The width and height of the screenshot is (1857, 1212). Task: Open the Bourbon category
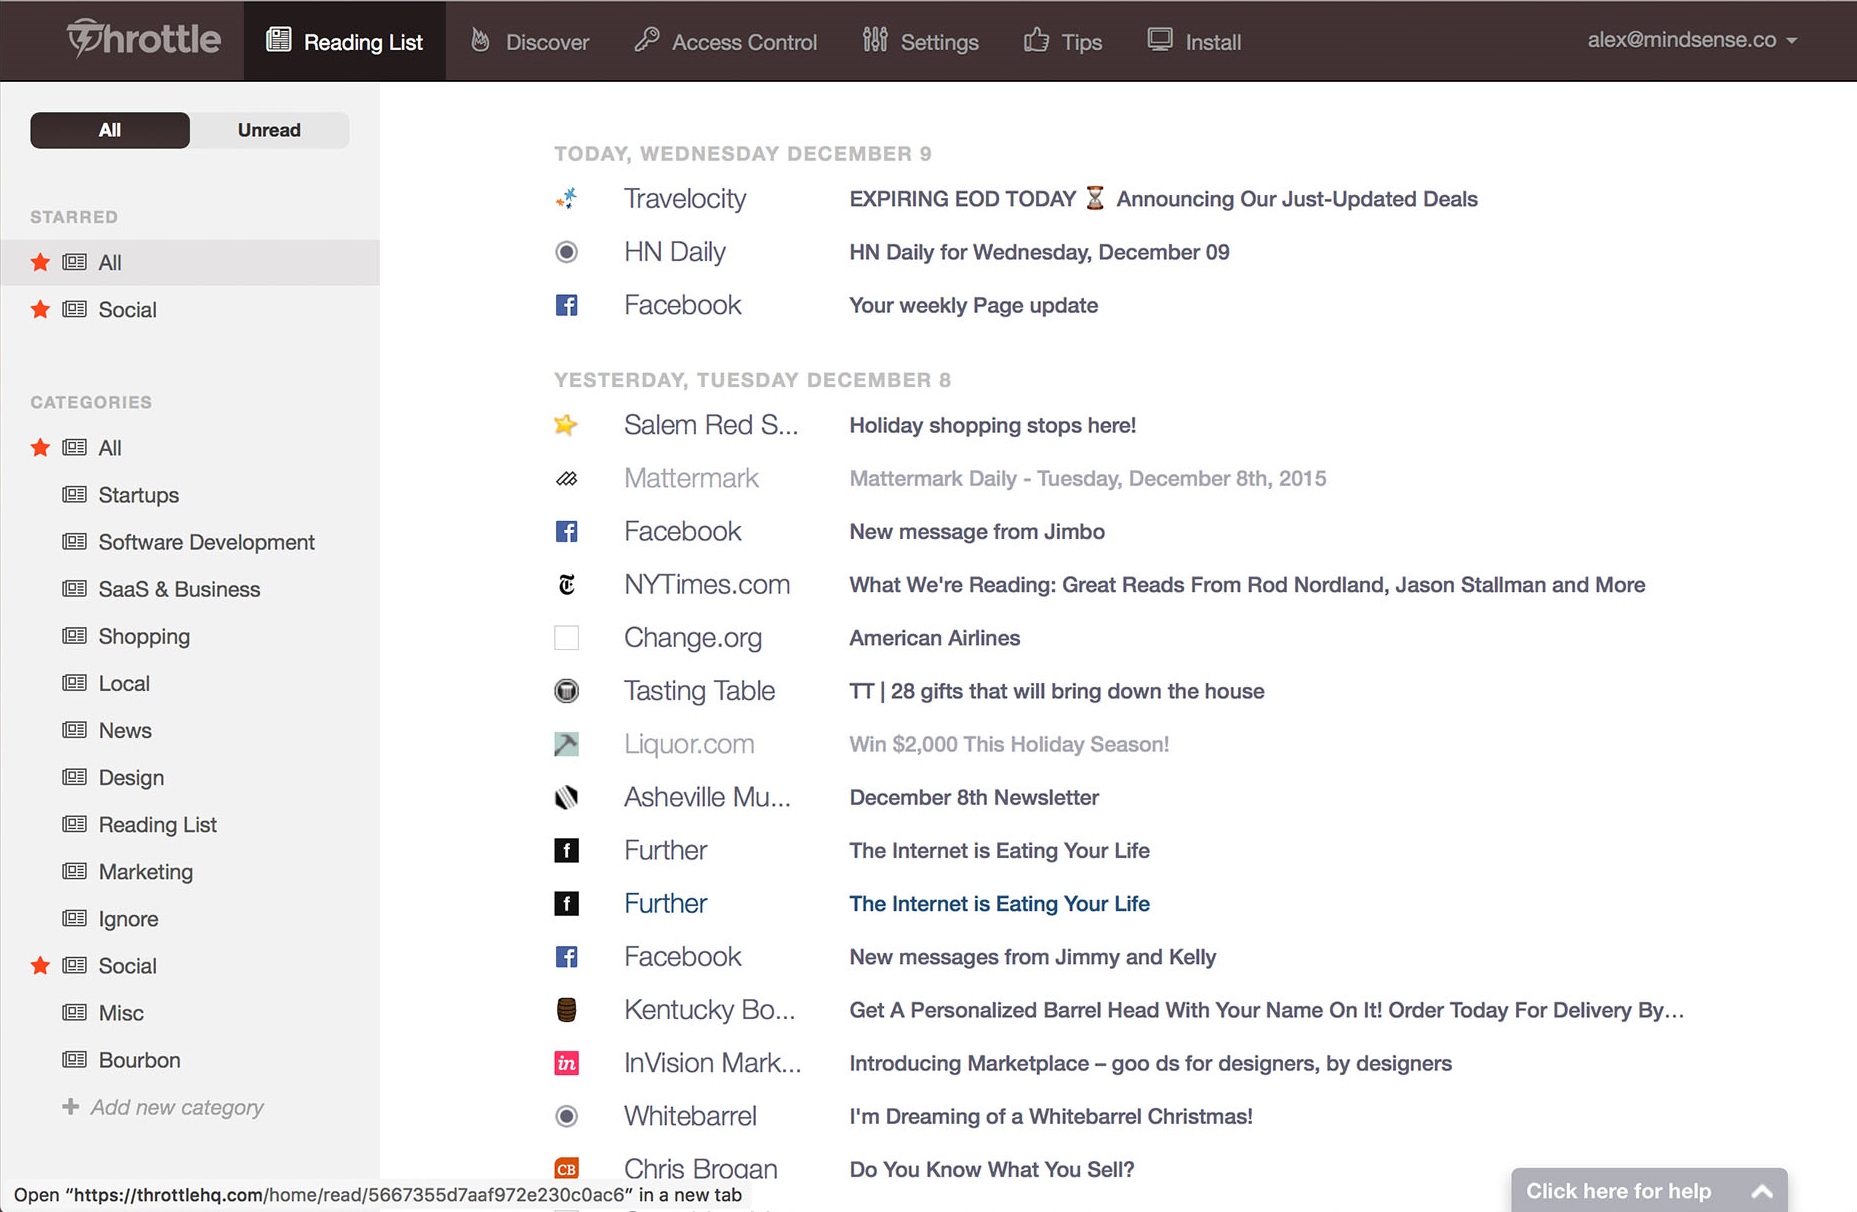tap(139, 1059)
